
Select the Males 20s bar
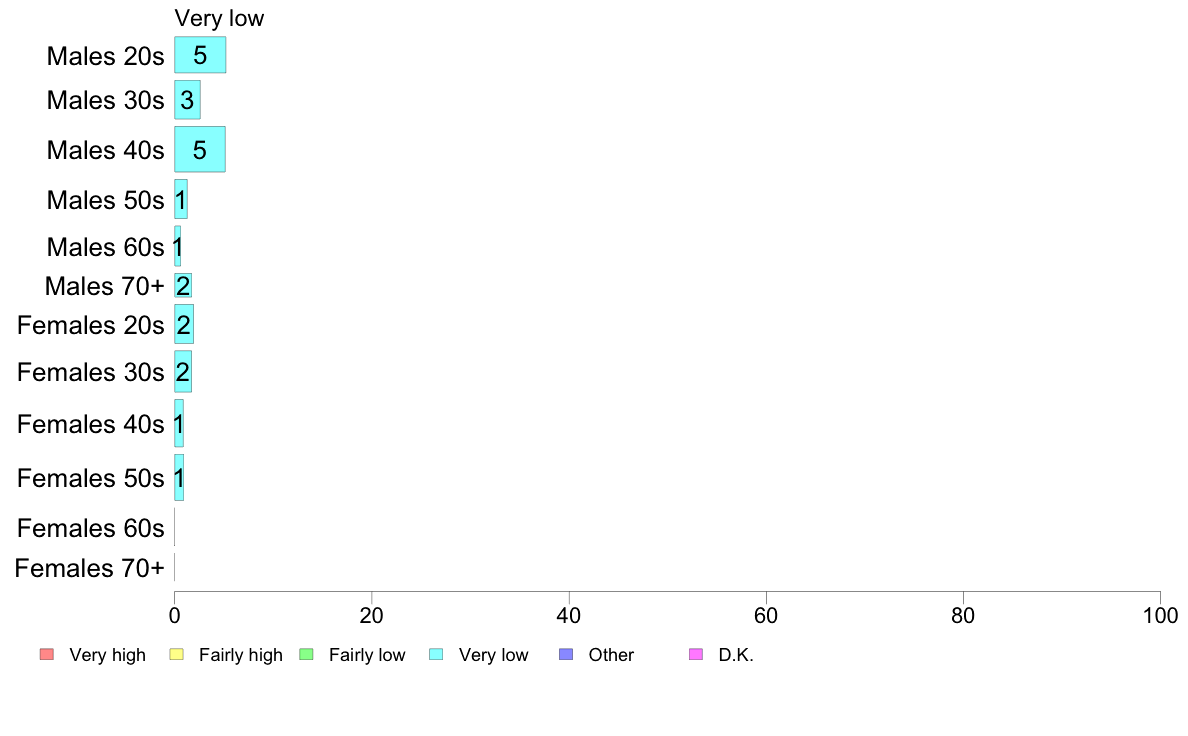click(200, 55)
